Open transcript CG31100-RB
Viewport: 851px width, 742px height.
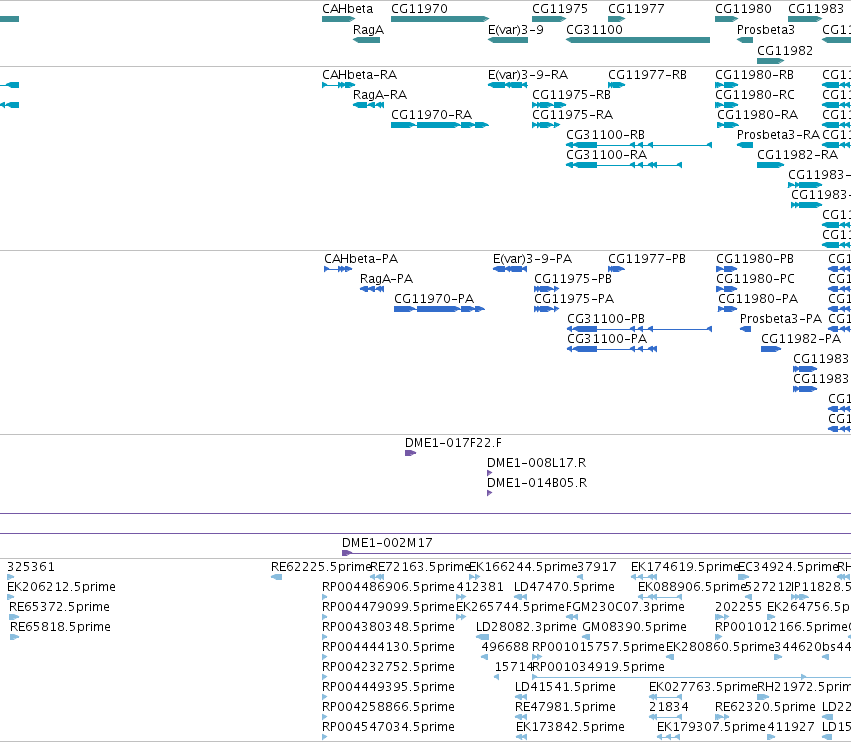coord(639,145)
